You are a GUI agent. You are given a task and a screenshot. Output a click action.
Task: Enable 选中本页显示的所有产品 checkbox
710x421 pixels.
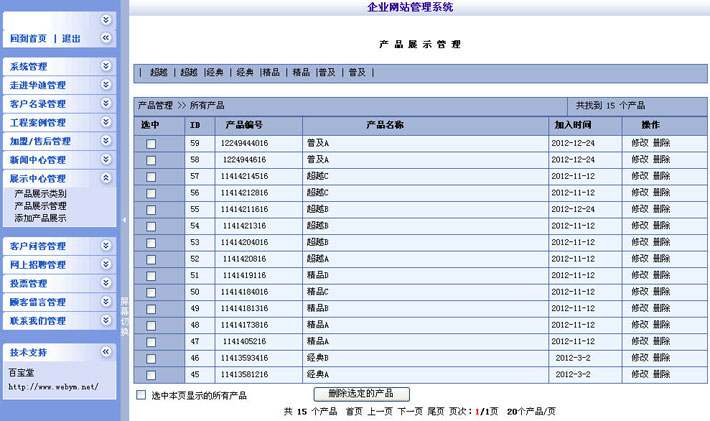click(141, 395)
